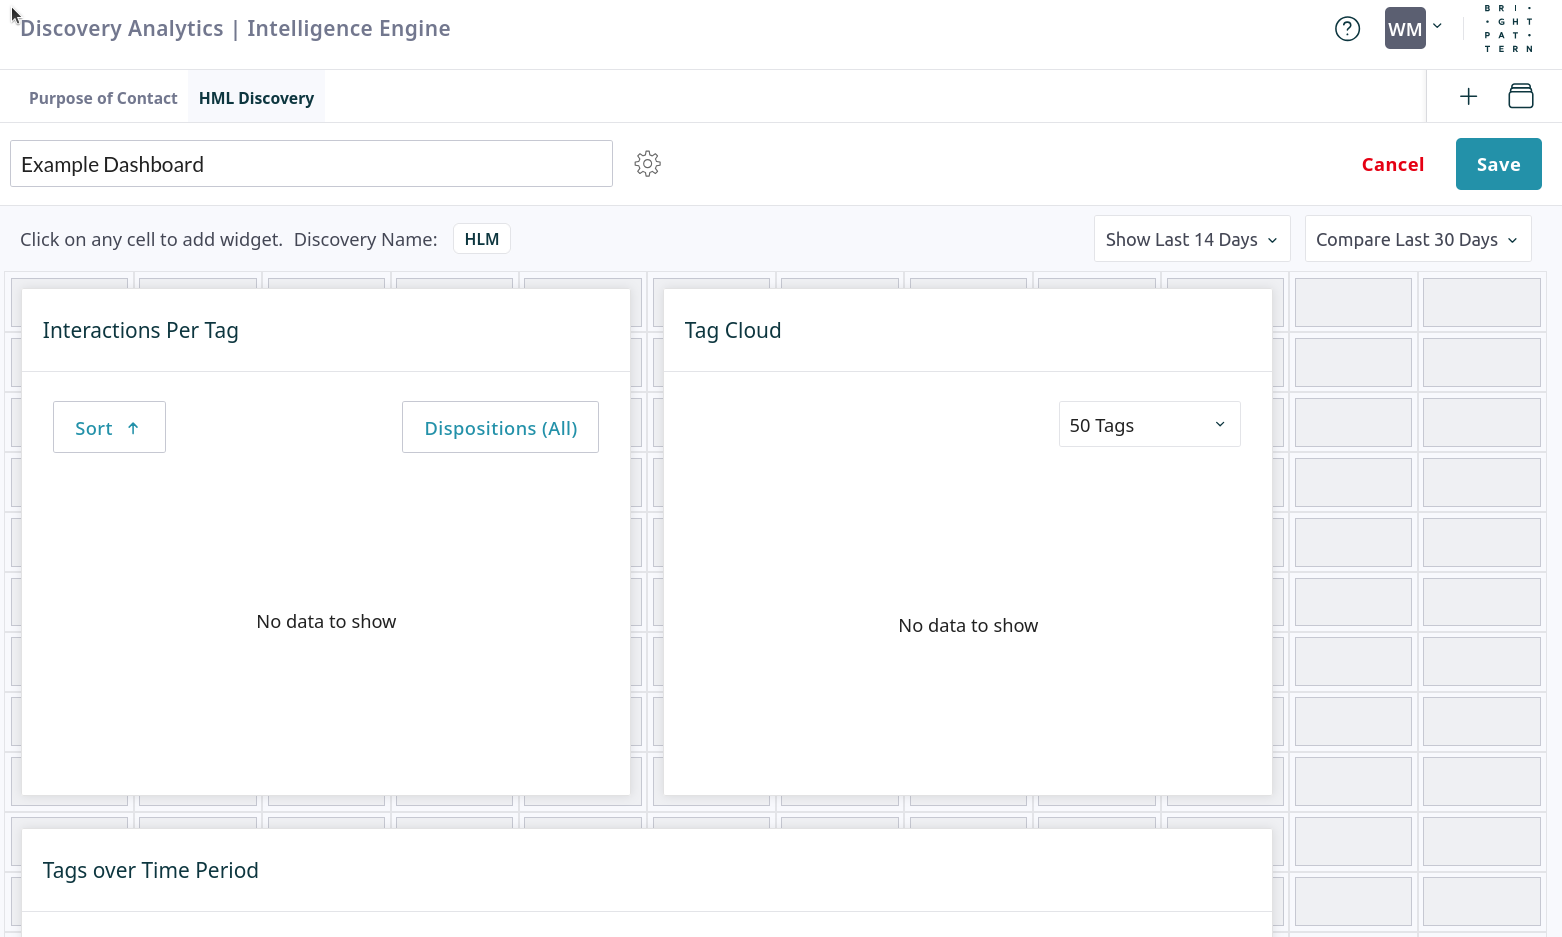
Task: Open dashboard settings gear icon
Action: (647, 164)
